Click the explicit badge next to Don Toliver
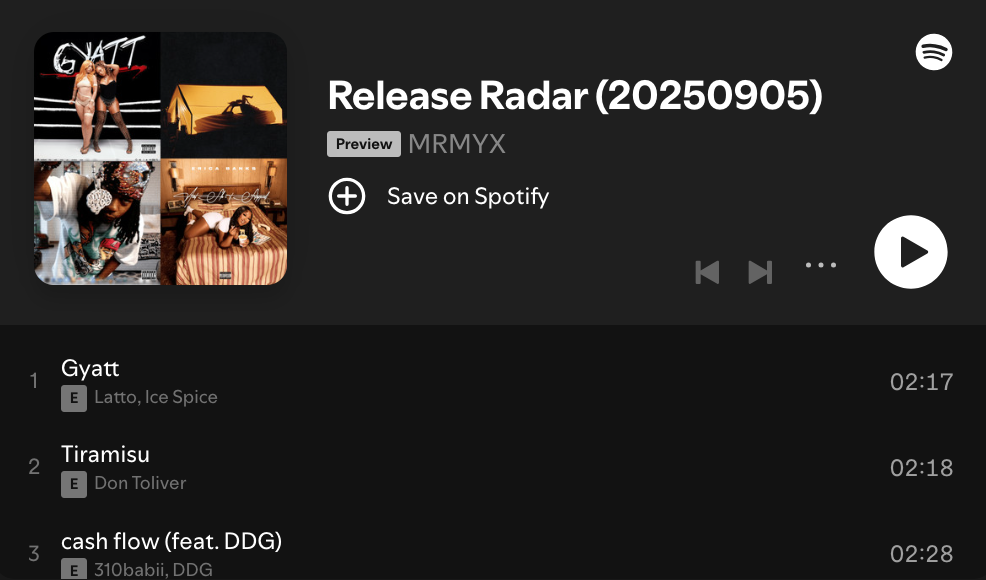The height and width of the screenshot is (580, 986). pyautogui.click(x=74, y=484)
